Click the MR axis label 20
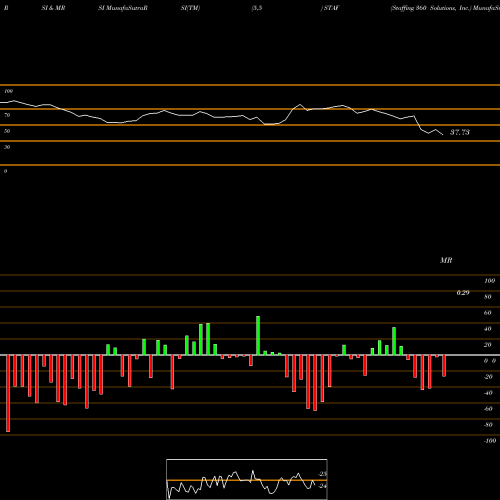 pos(488,345)
